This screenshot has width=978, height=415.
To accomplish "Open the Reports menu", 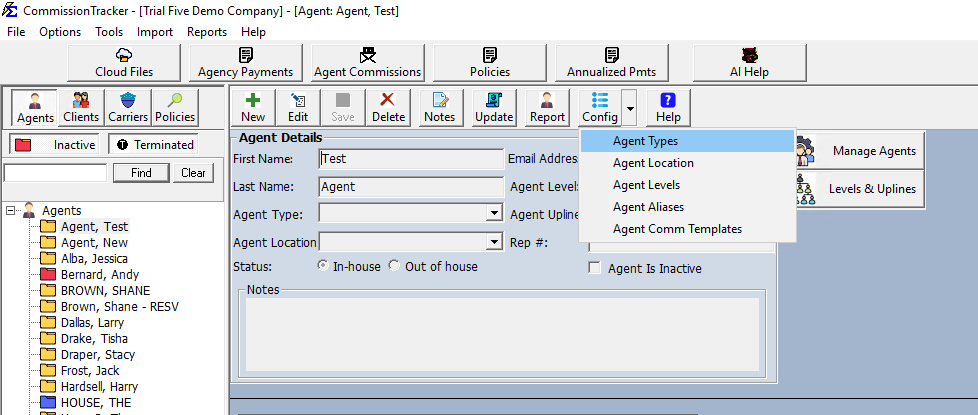I will pos(207,32).
